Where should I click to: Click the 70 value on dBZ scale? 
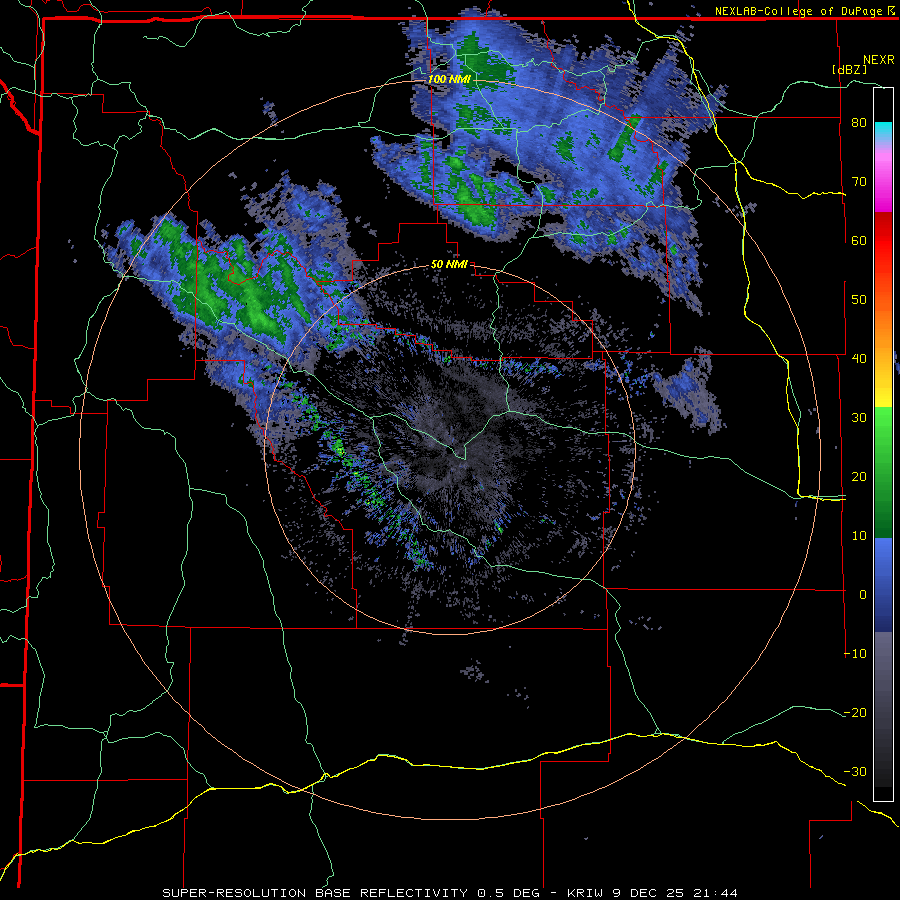tap(859, 182)
